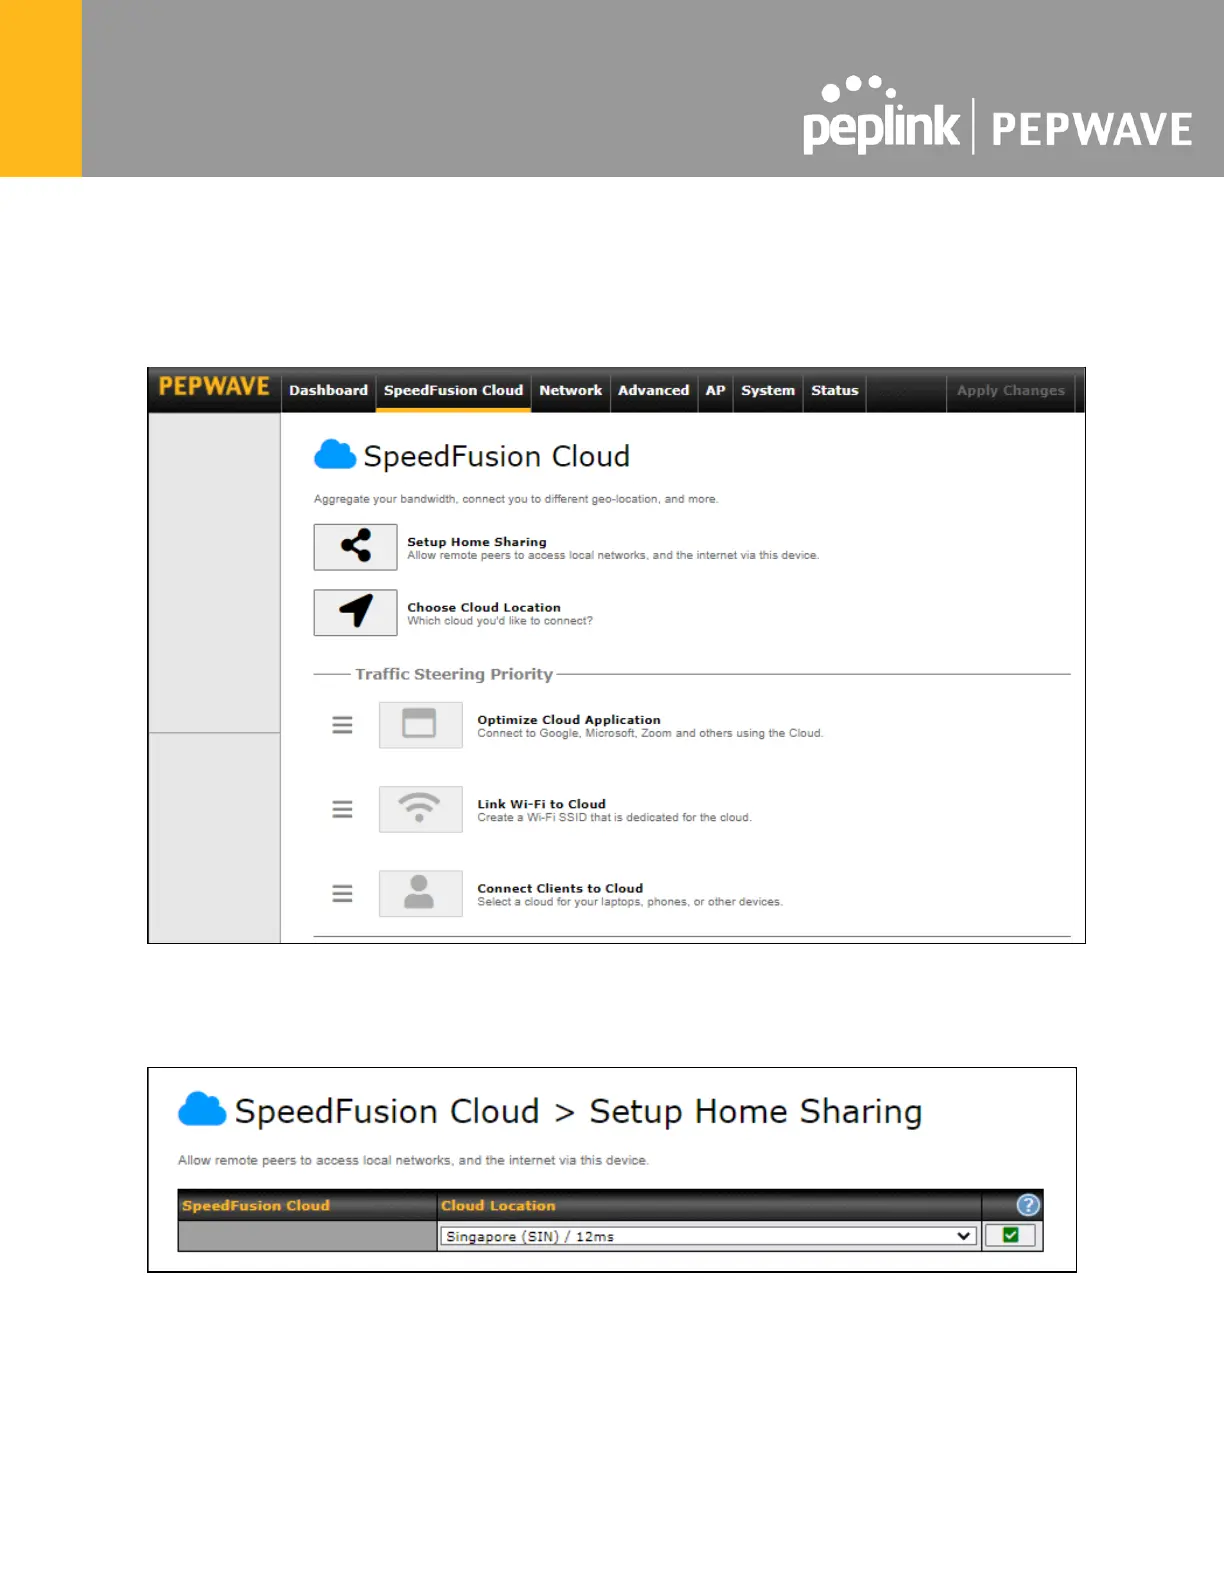Select the SpeedFusion Cloud tab

(x=453, y=390)
